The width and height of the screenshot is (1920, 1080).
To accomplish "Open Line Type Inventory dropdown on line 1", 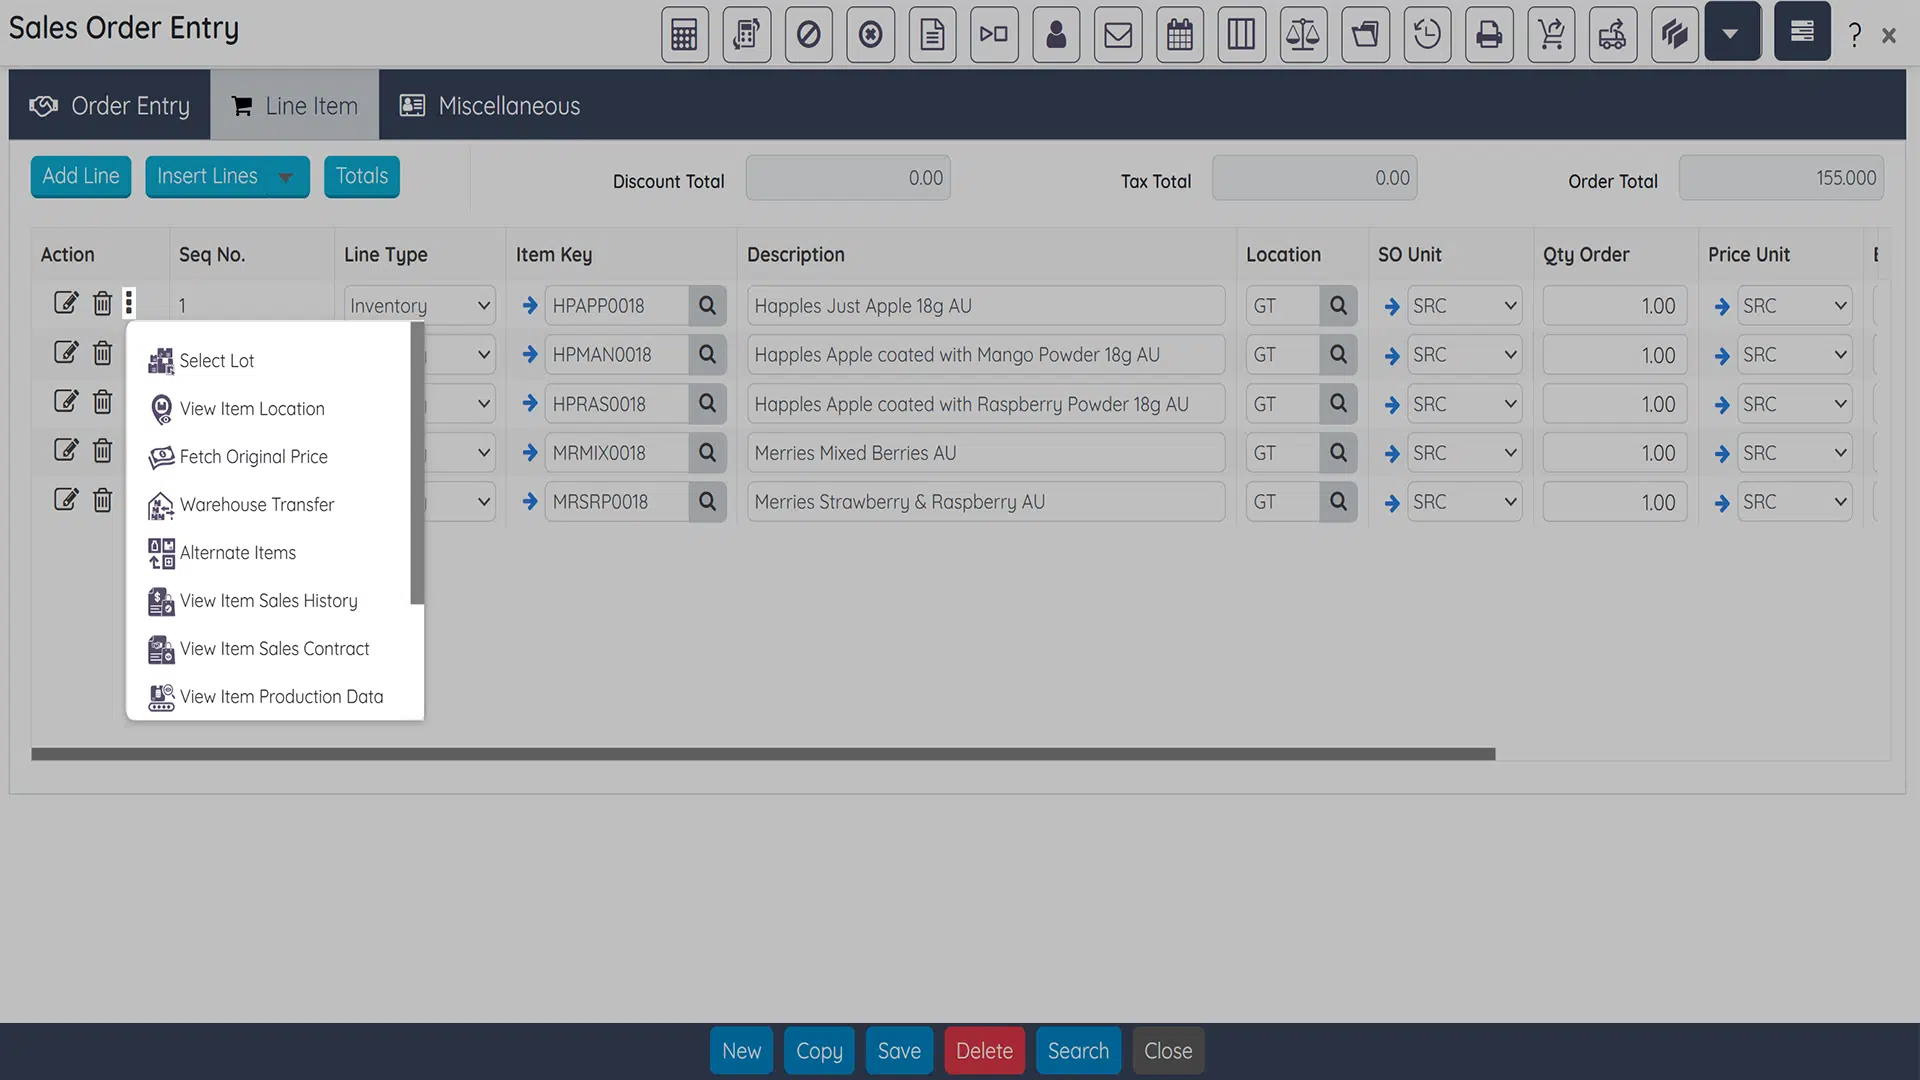I will [x=419, y=306].
